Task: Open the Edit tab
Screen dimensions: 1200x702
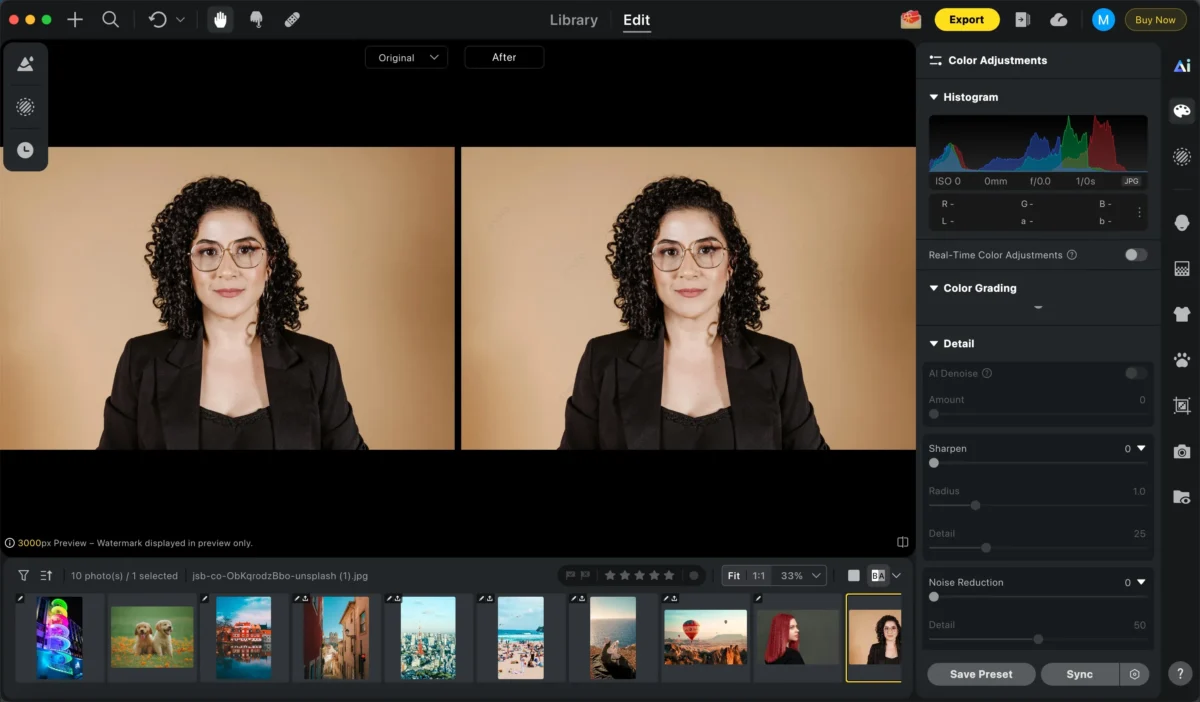Action: 636,19
